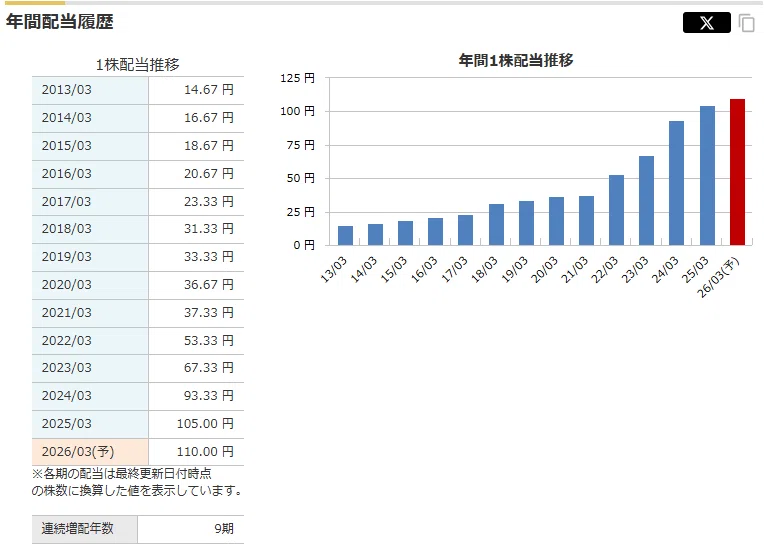Click the 連続増配年数 label cell

(85, 529)
